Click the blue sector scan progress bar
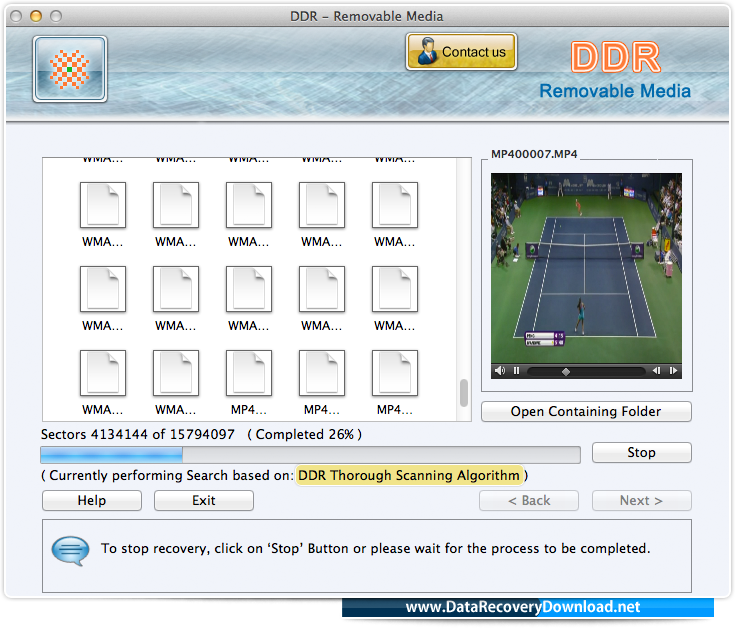This screenshot has height=628, width=735. coord(310,455)
